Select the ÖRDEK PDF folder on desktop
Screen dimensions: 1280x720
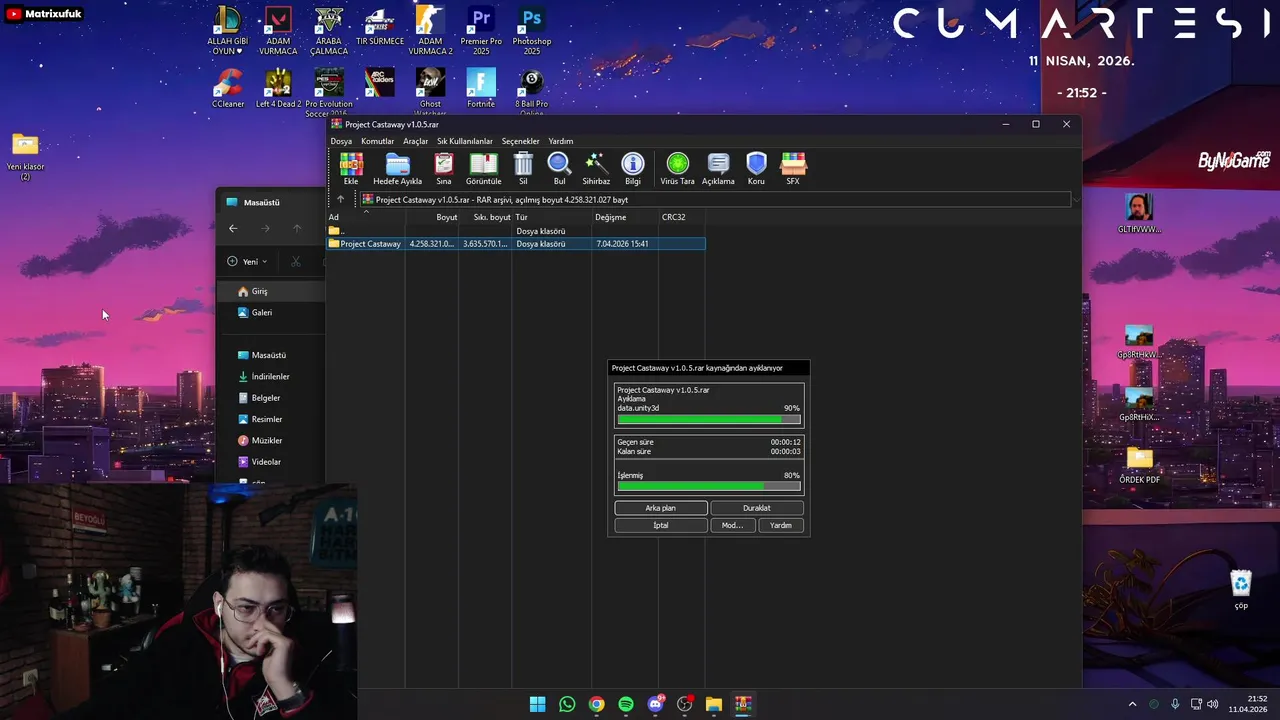click(1139, 466)
